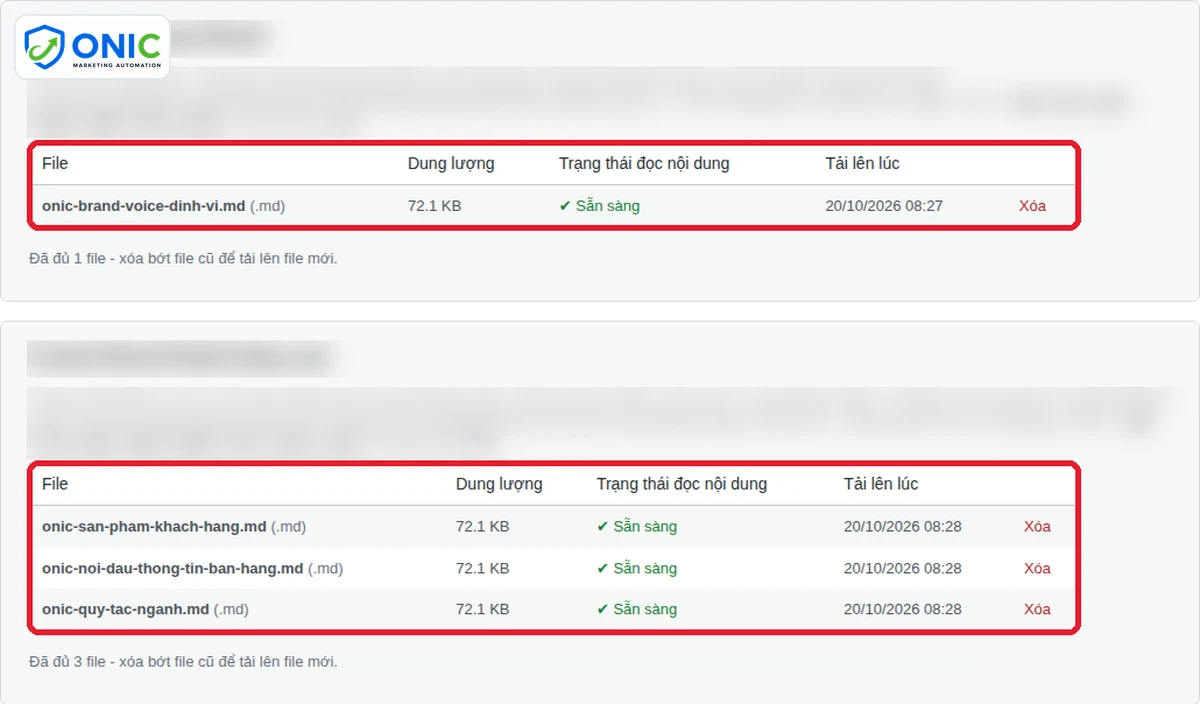The width and height of the screenshot is (1200, 704).
Task: Click 'Trạng thái đọc nội dung' header in the one-file table
Action: [x=644, y=163]
